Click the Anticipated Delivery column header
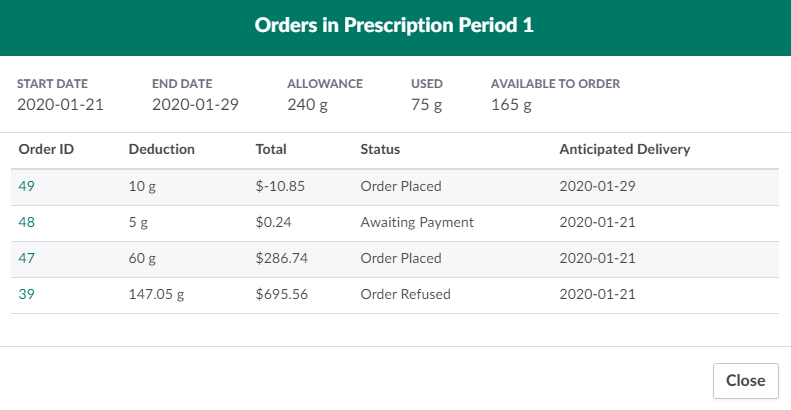Screen dimensions: 791x410 [624, 149]
